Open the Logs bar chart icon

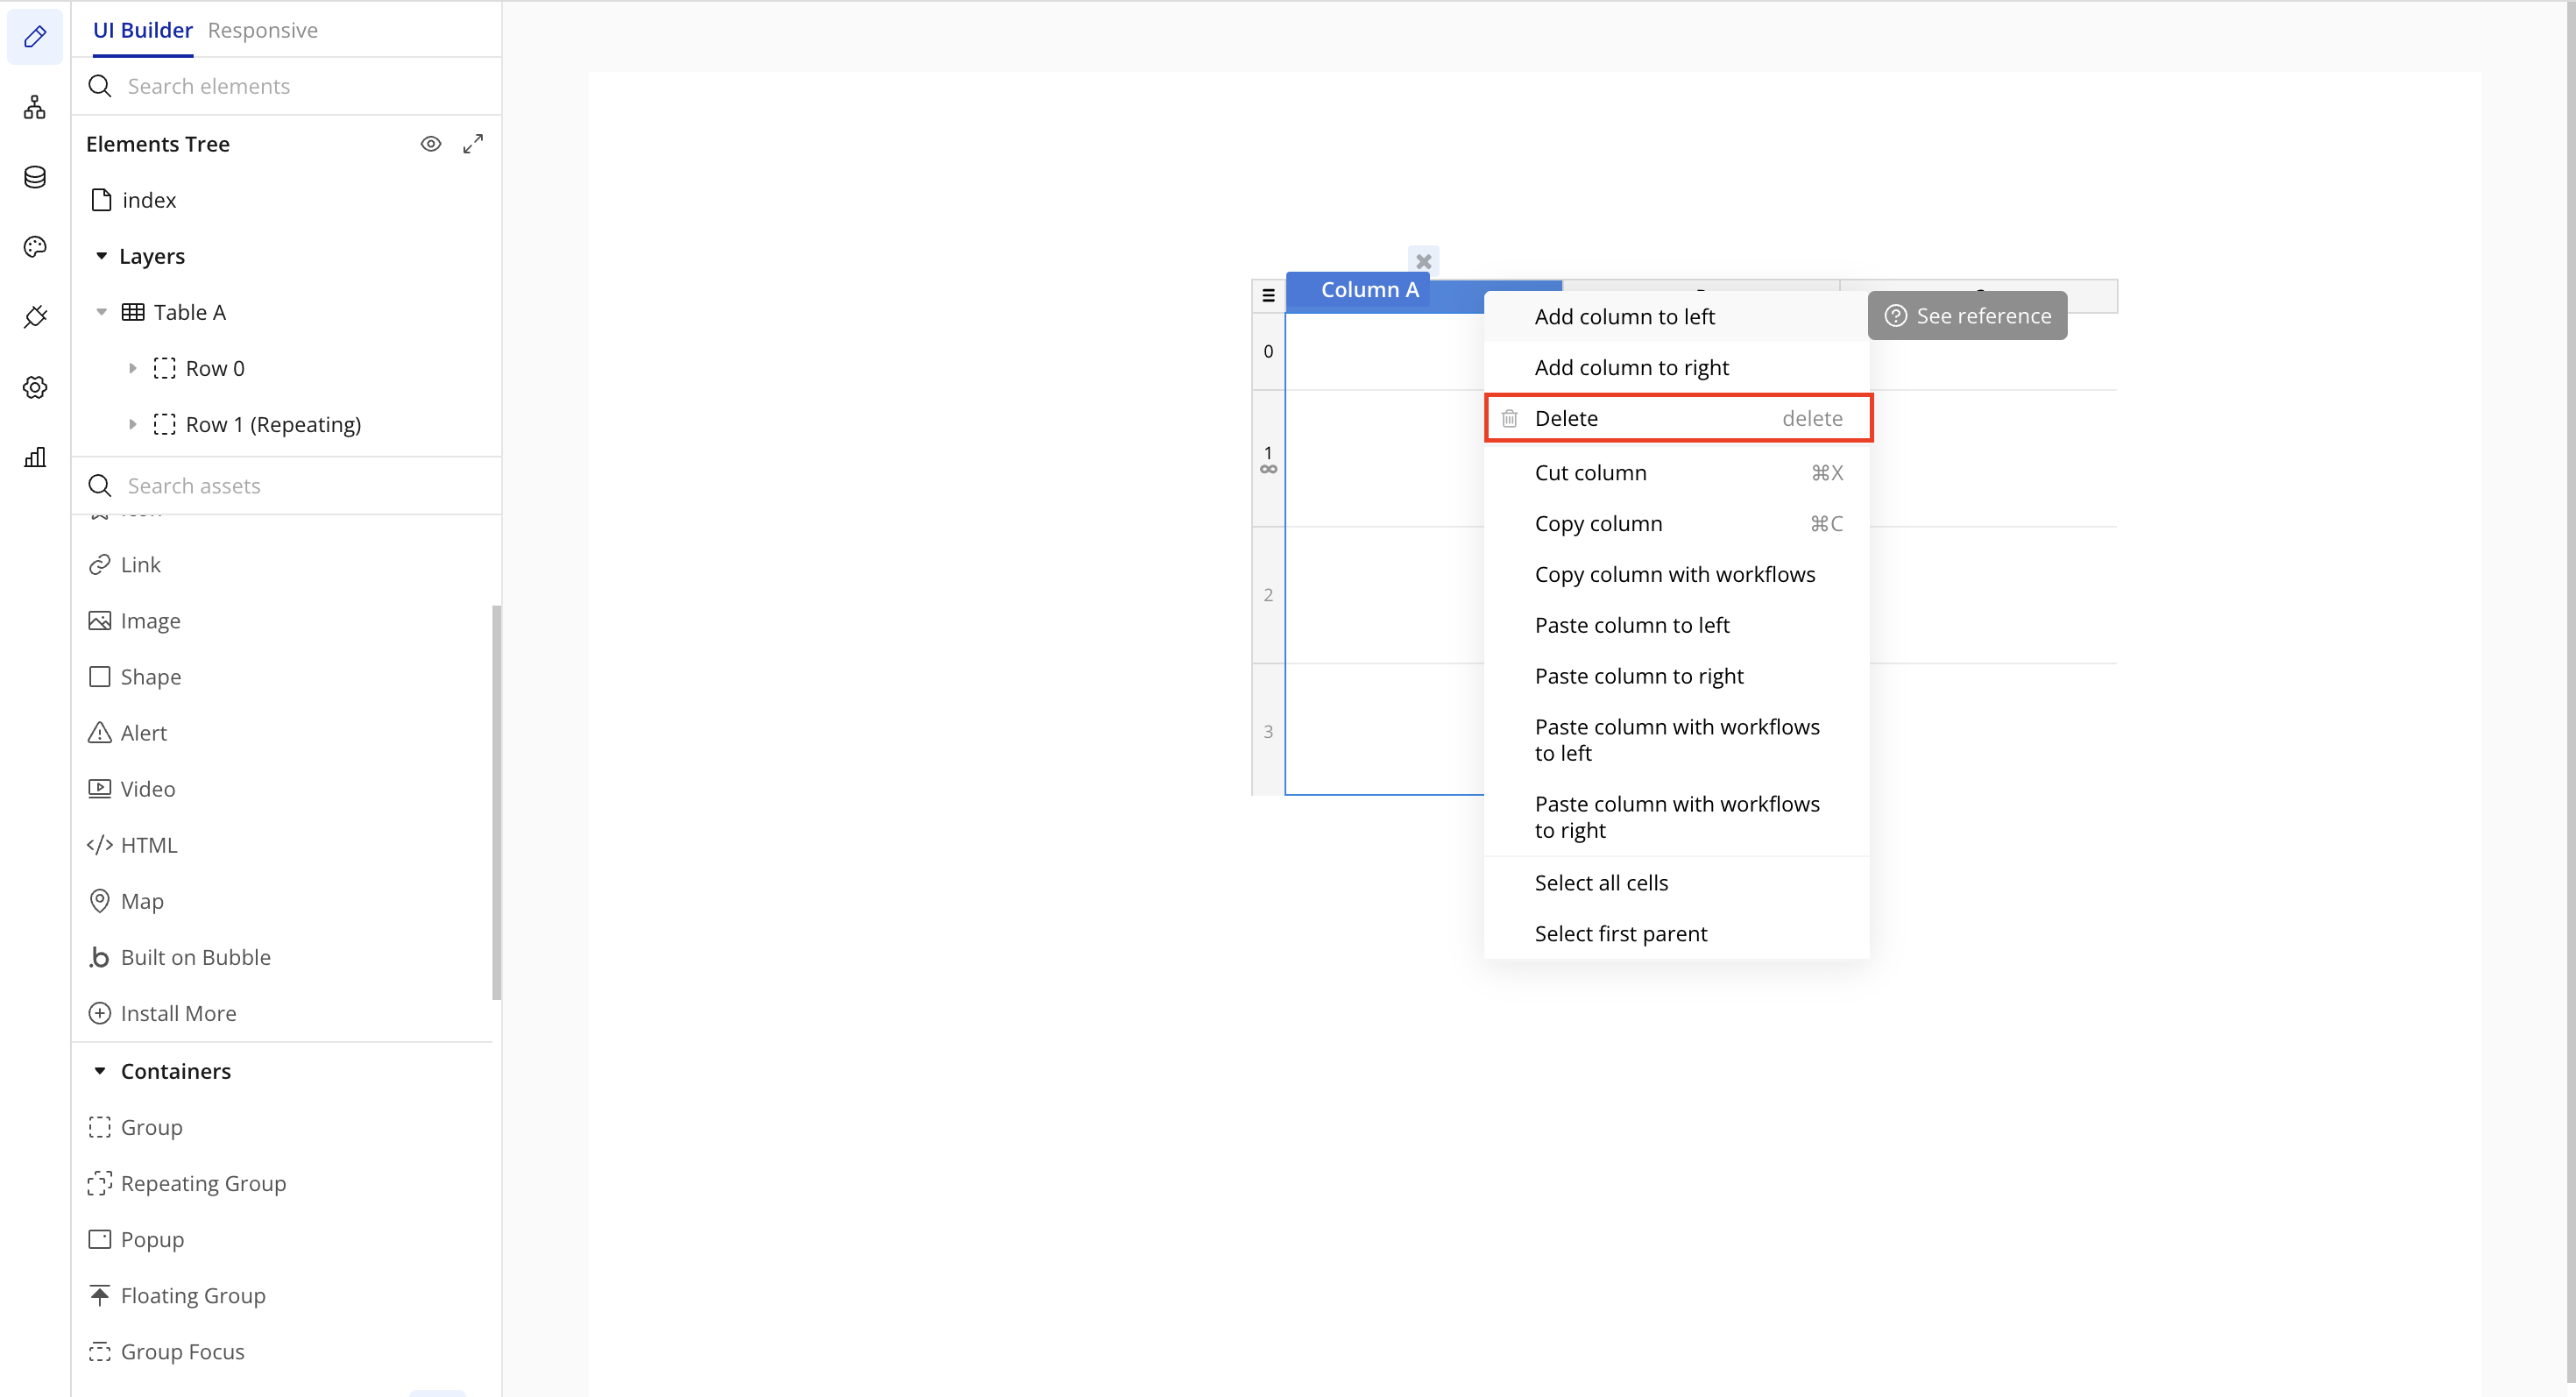[x=35, y=458]
